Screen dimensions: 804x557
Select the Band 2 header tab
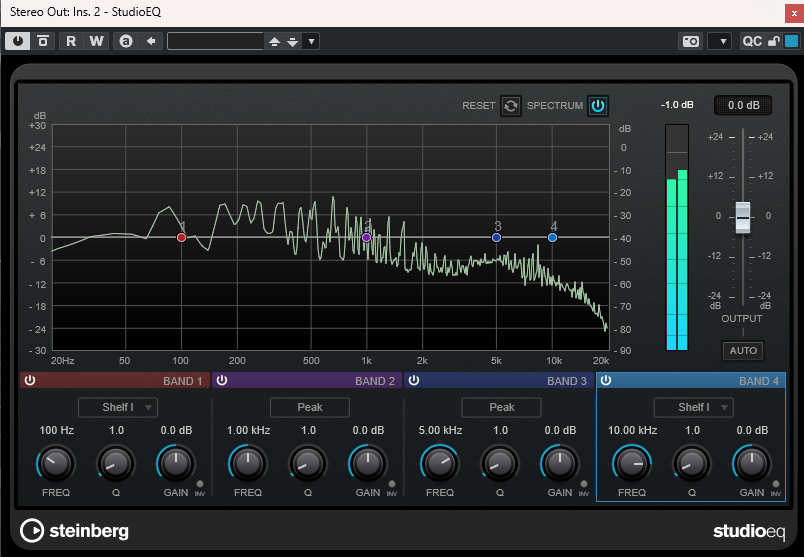[307, 381]
